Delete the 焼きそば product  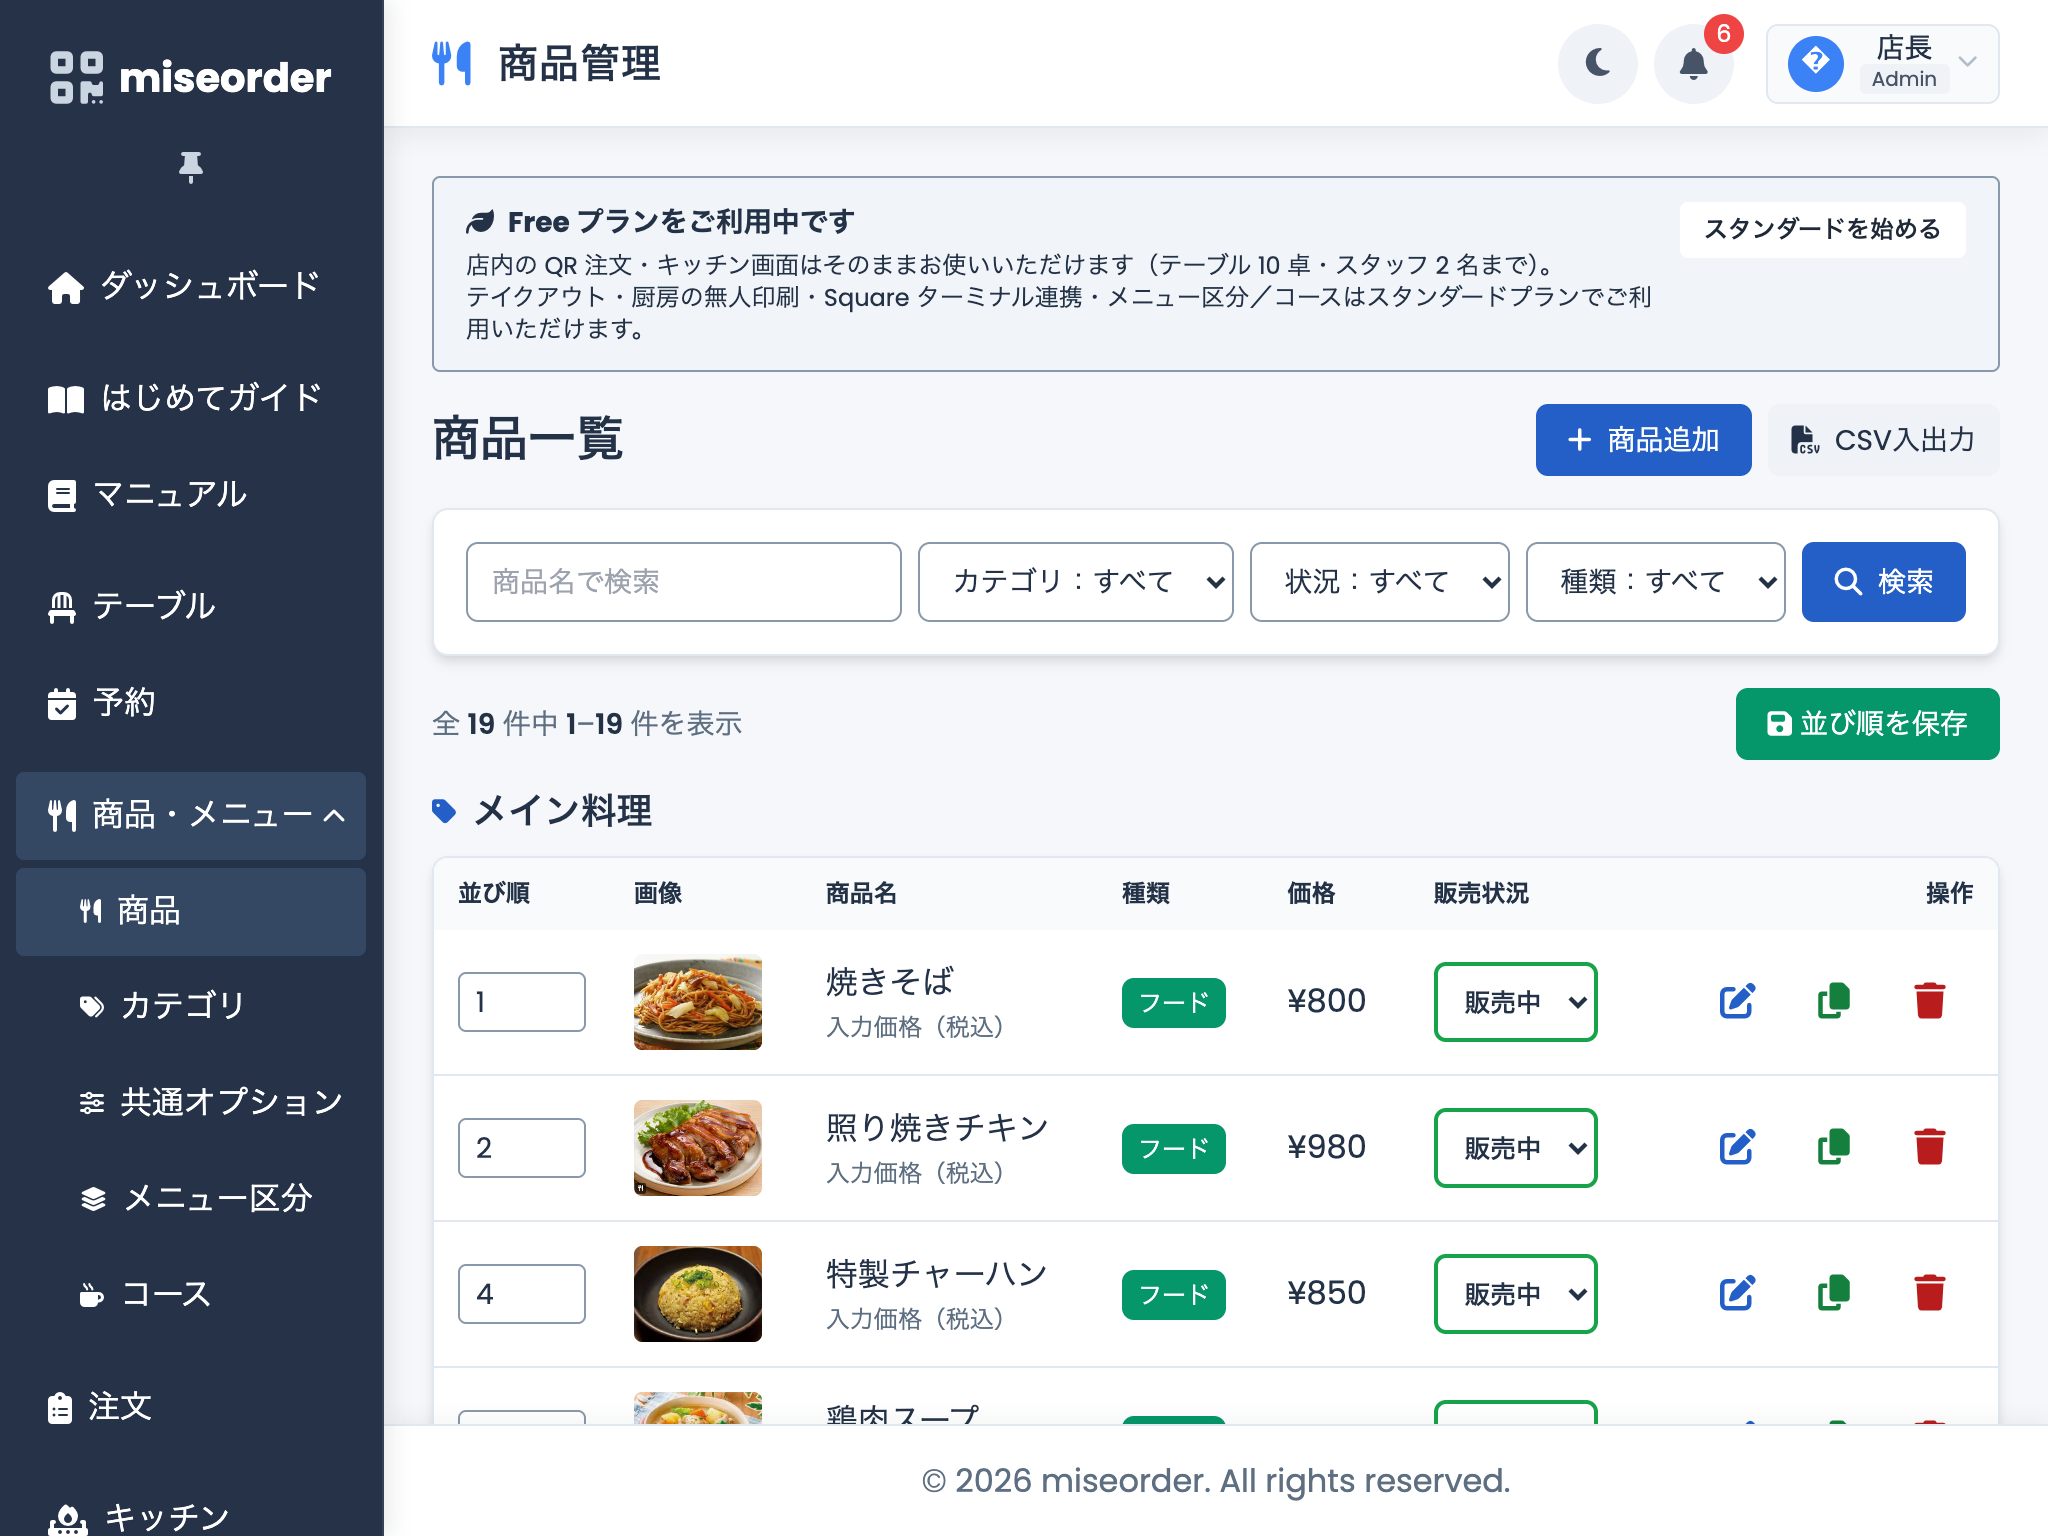[1929, 1001]
